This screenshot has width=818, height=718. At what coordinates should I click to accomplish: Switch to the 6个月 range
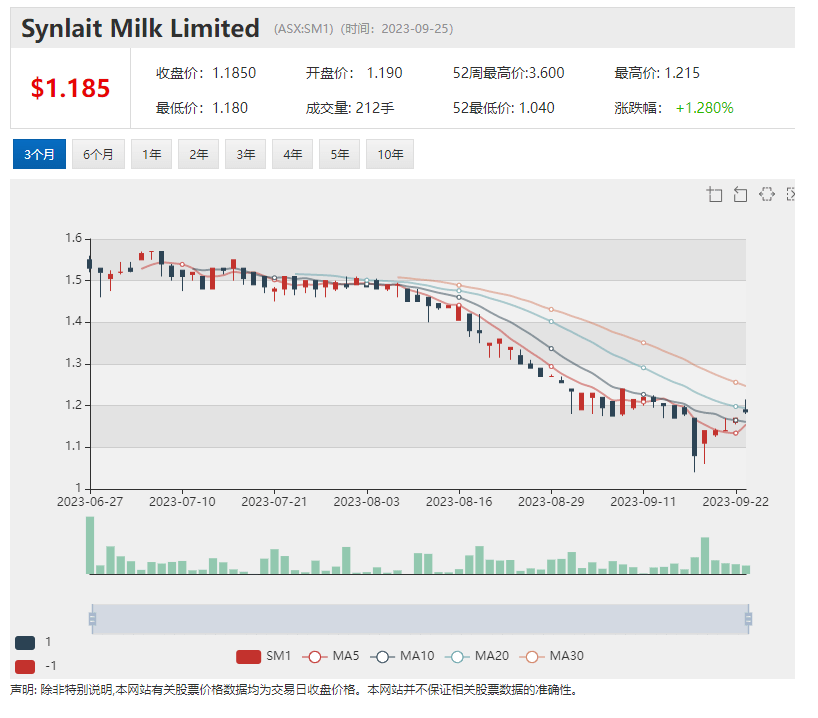[98, 154]
